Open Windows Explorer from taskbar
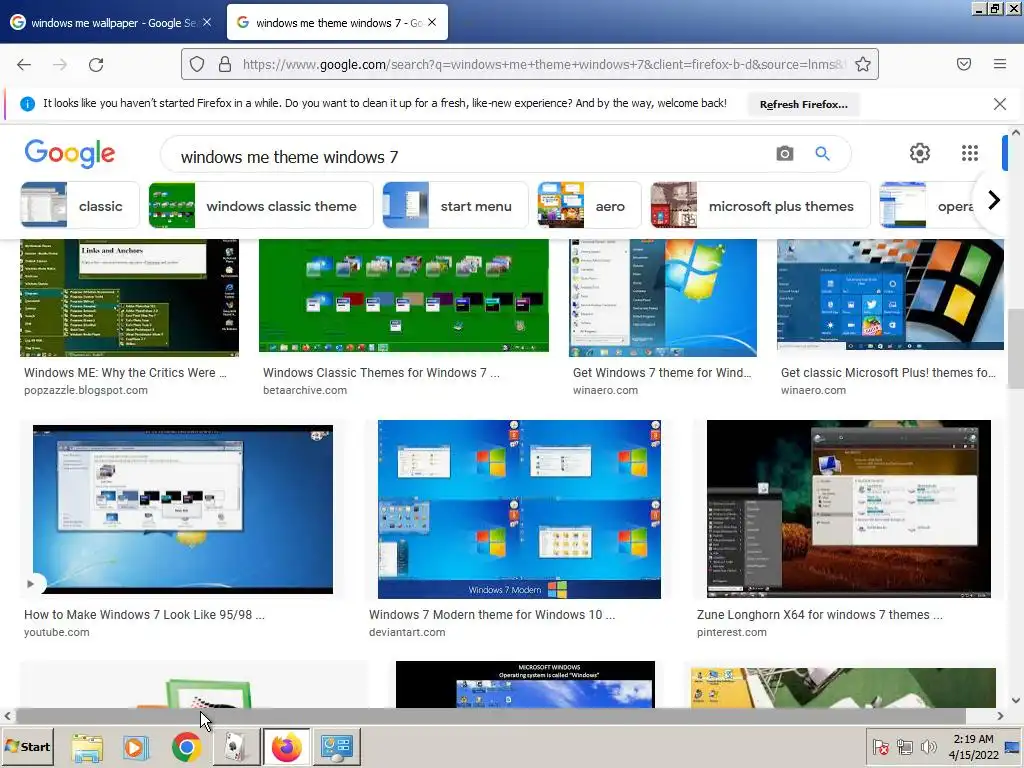1024x768 pixels. click(x=87, y=747)
